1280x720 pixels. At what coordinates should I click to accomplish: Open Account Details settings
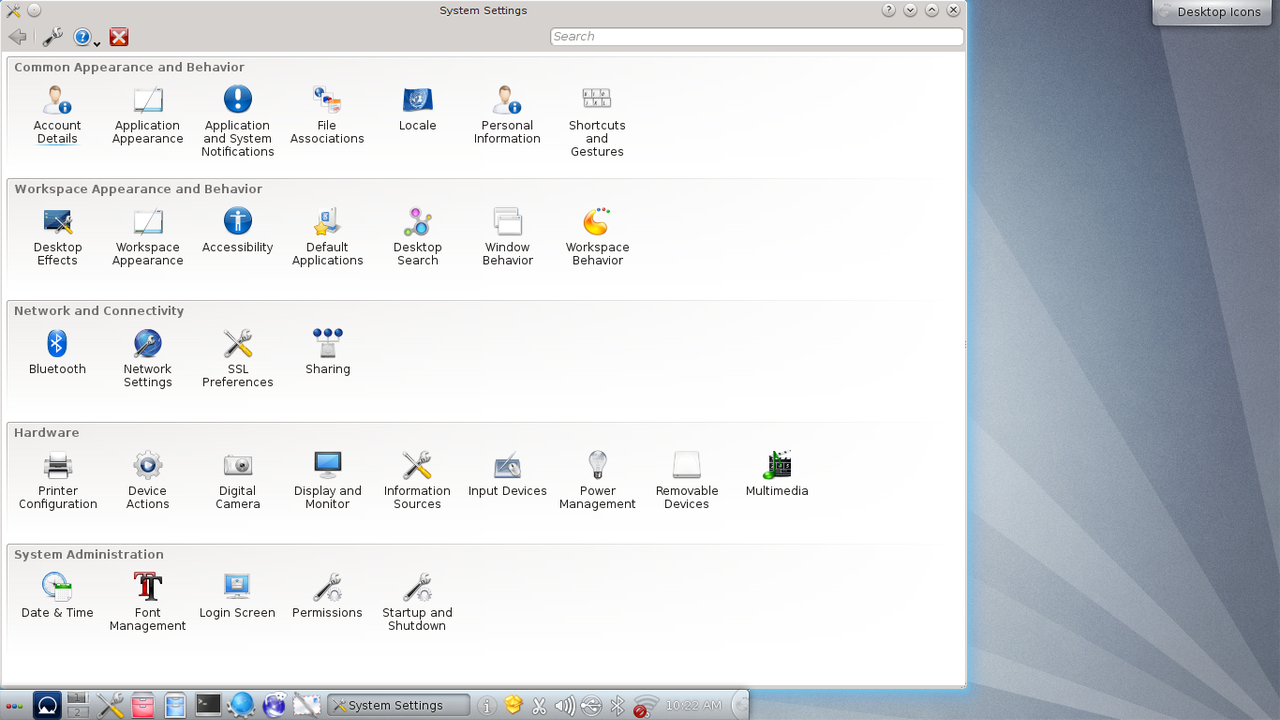[x=57, y=115]
